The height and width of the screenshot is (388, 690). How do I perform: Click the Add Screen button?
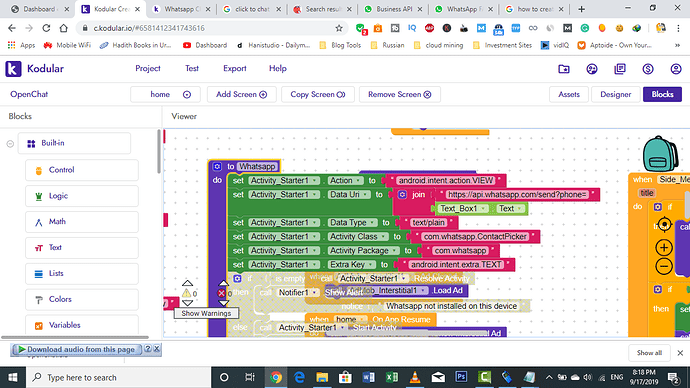click(241, 95)
